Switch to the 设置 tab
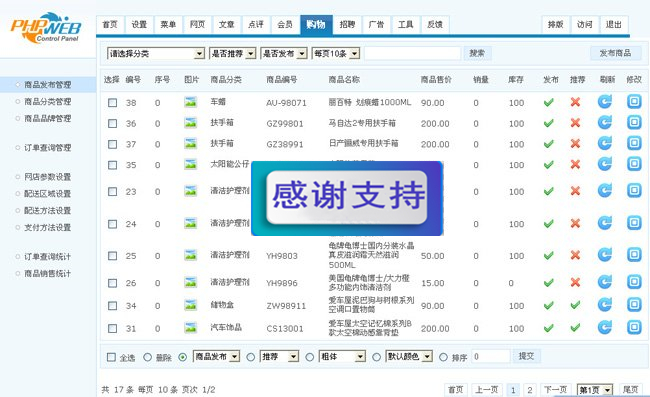The height and width of the screenshot is (397, 650). (x=139, y=24)
